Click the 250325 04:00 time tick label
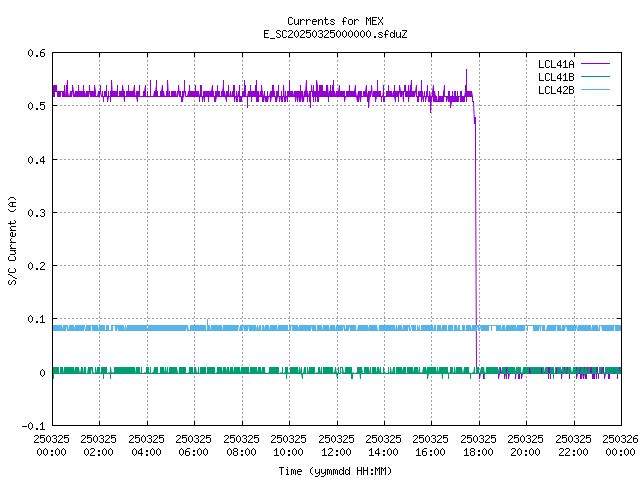This screenshot has width=640, height=480. pyautogui.click(x=146, y=445)
